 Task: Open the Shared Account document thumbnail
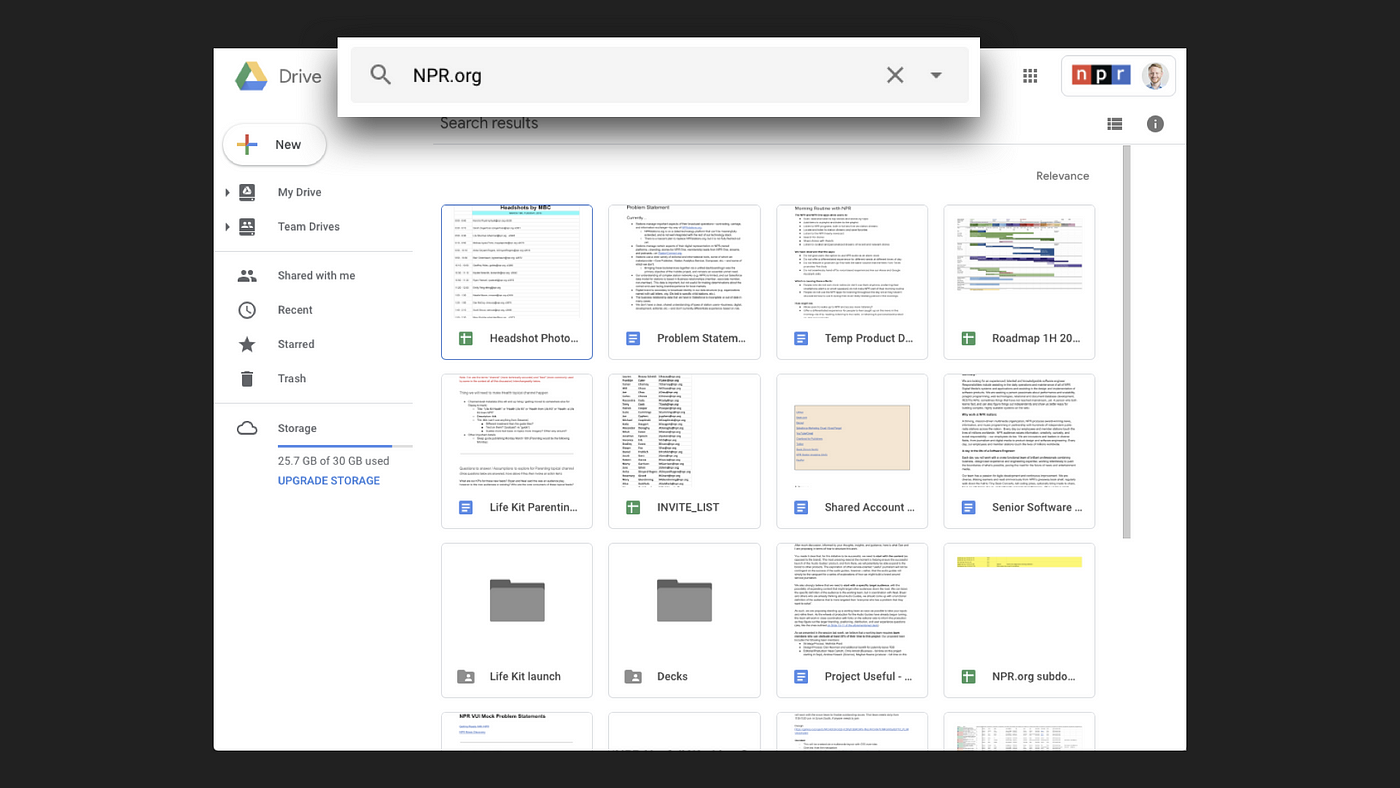852,430
